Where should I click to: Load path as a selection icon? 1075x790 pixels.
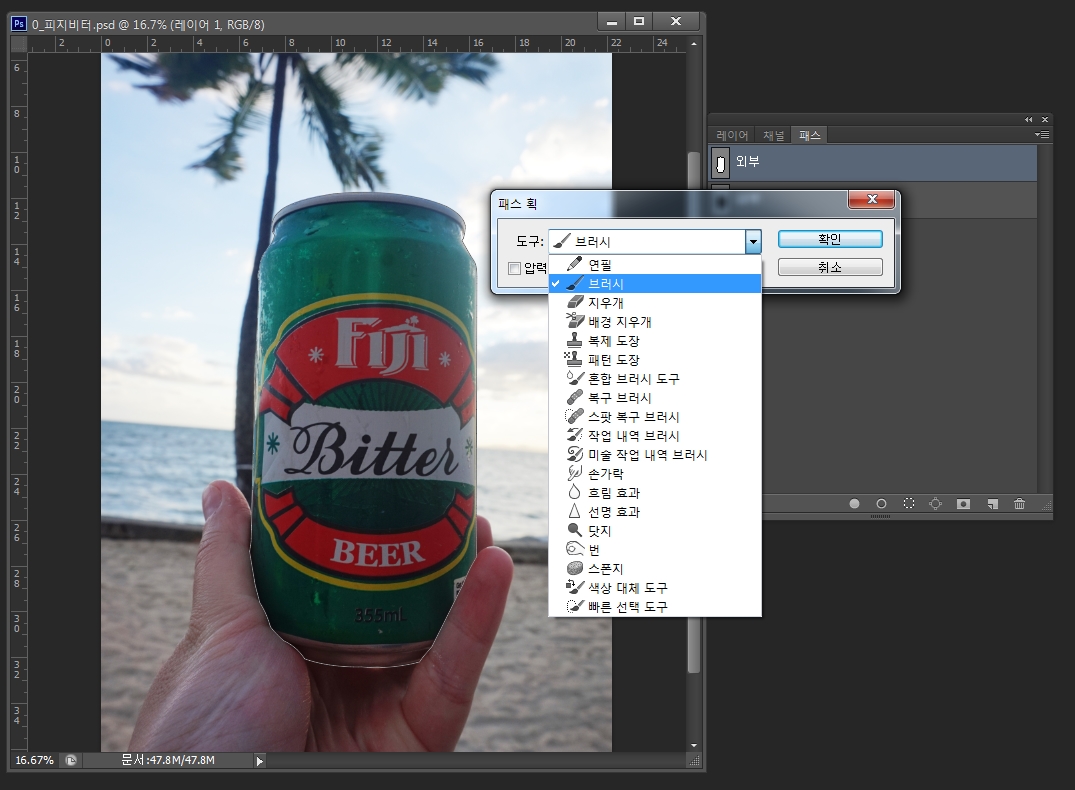(x=909, y=504)
